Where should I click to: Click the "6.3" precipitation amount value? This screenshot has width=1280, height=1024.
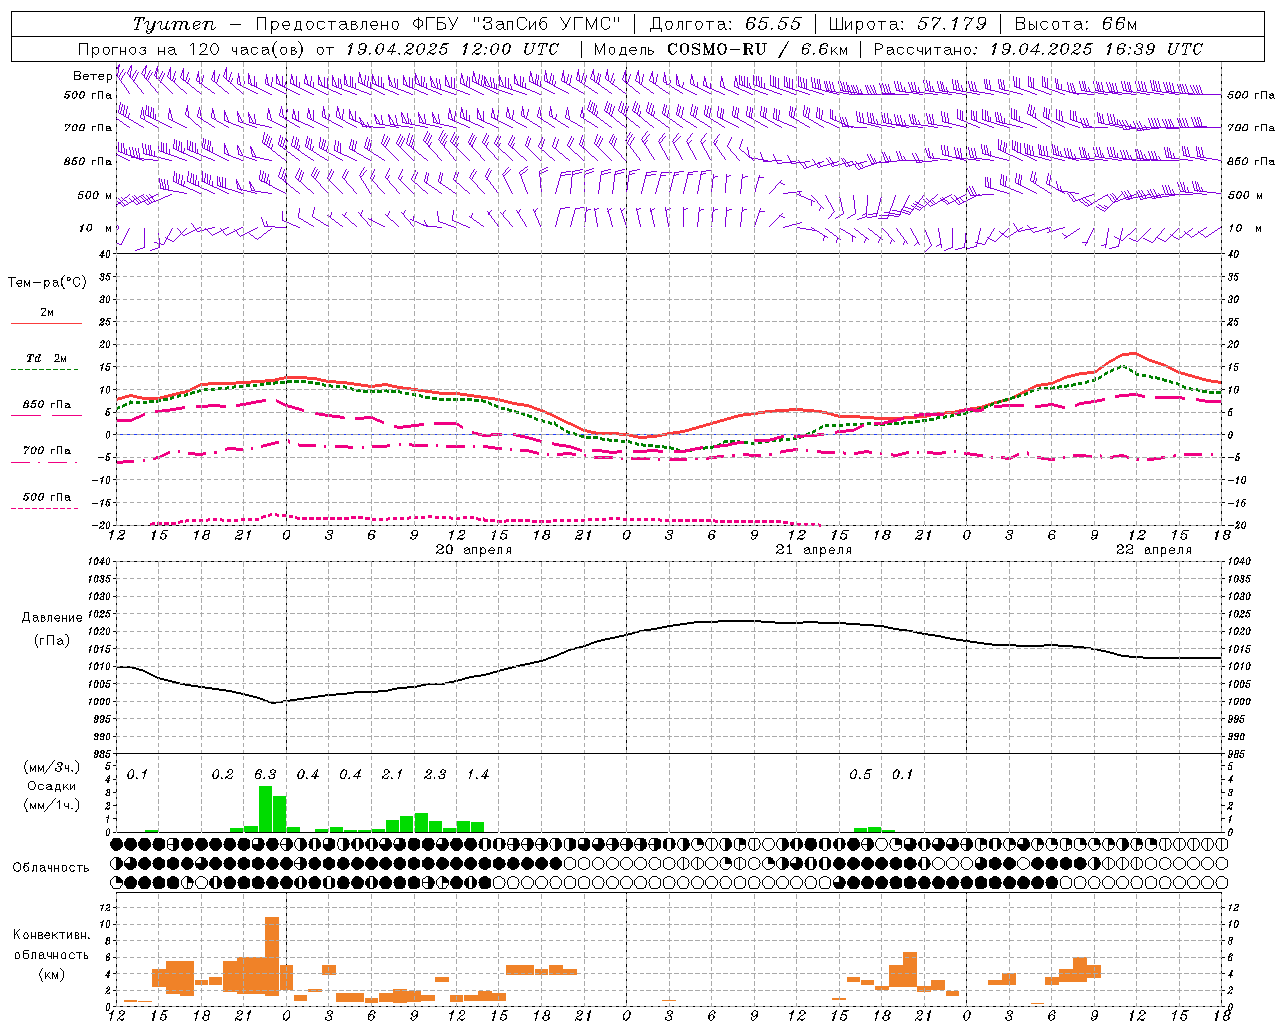pyautogui.click(x=265, y=775)
